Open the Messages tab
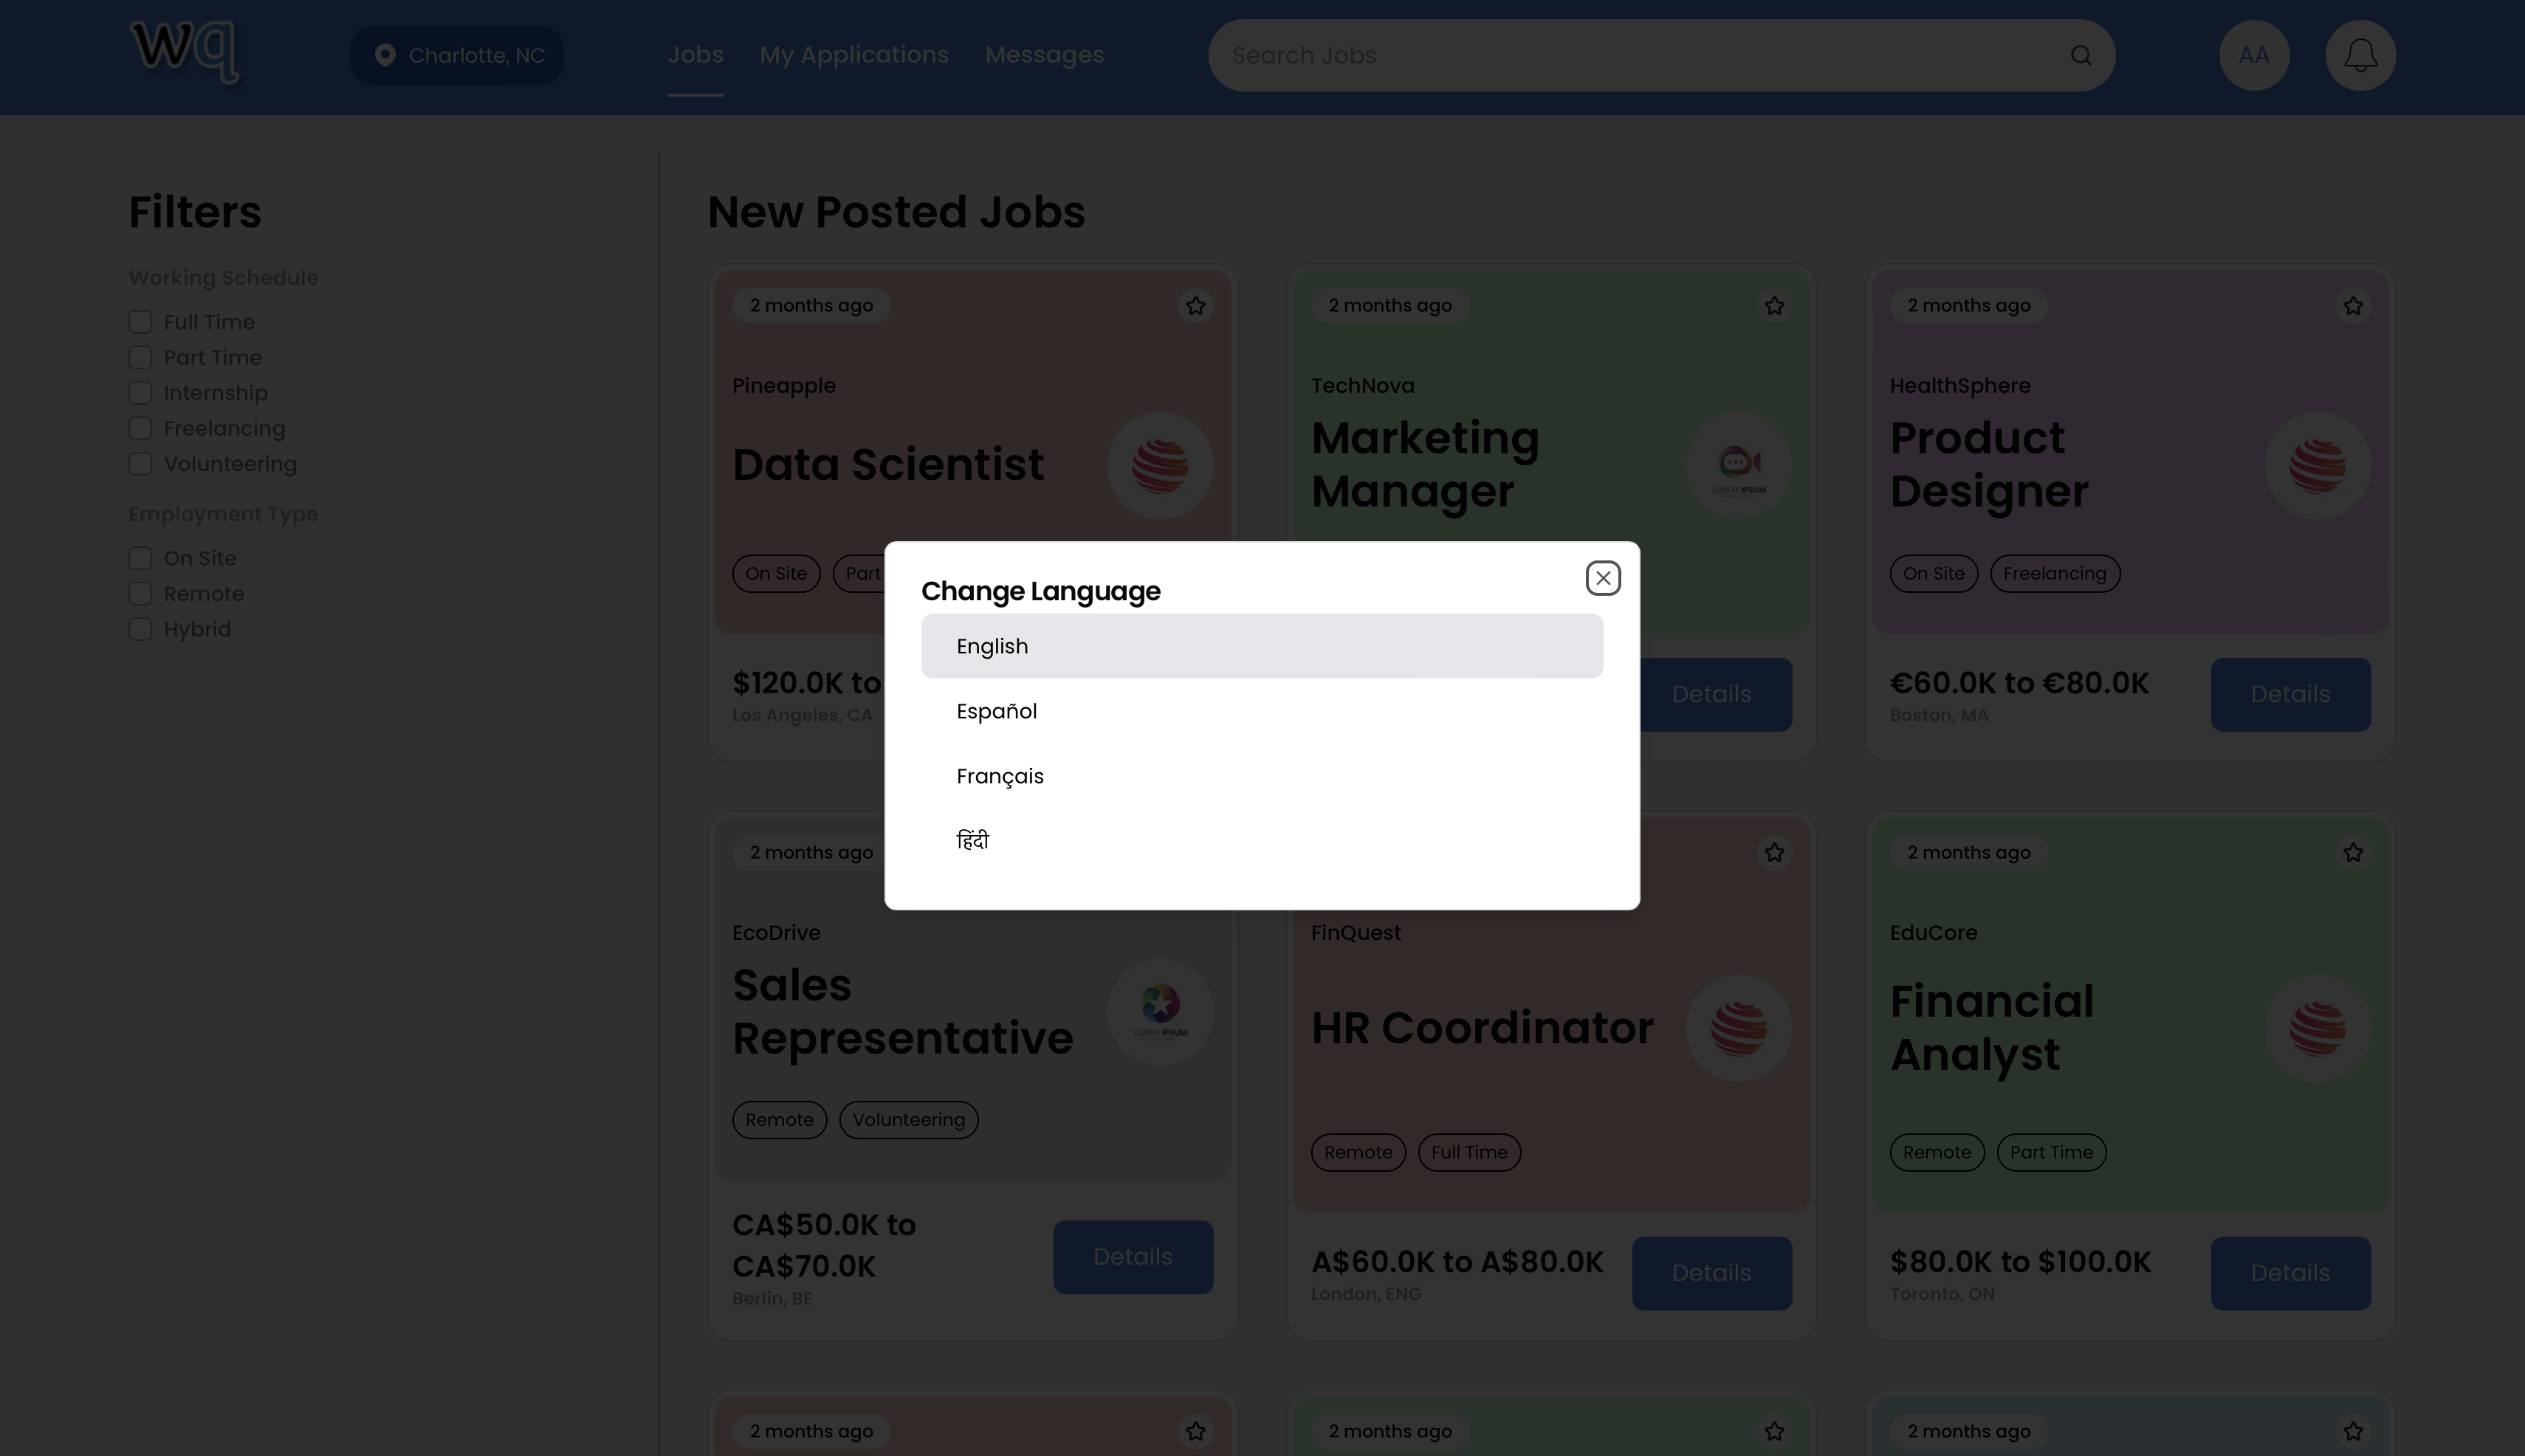 click(1044, 55)
